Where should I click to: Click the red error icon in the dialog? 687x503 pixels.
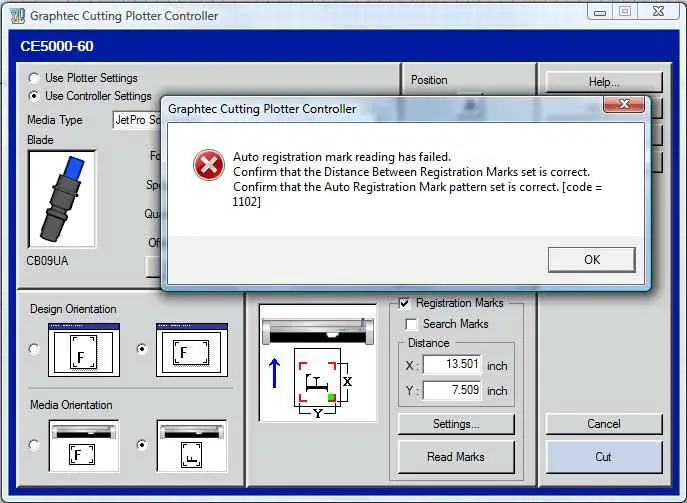pos(209,165)
